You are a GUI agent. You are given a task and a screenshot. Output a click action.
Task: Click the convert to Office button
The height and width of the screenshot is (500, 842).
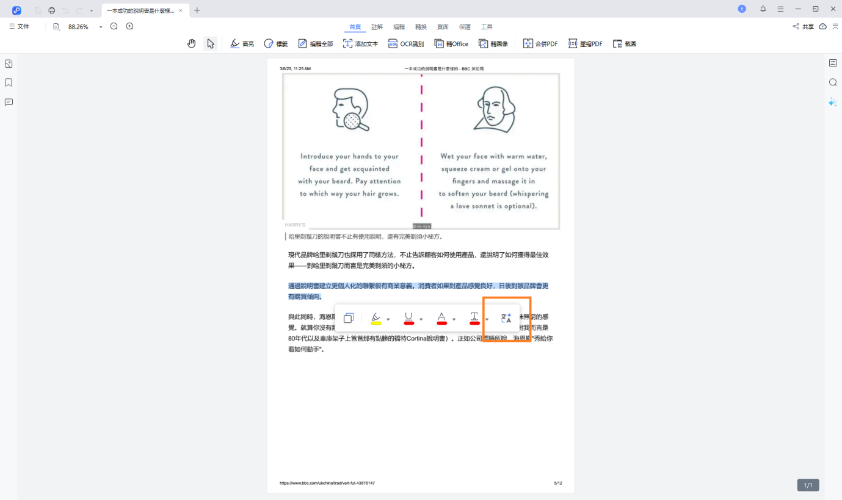pyautogui.click(x=451, y=44)
